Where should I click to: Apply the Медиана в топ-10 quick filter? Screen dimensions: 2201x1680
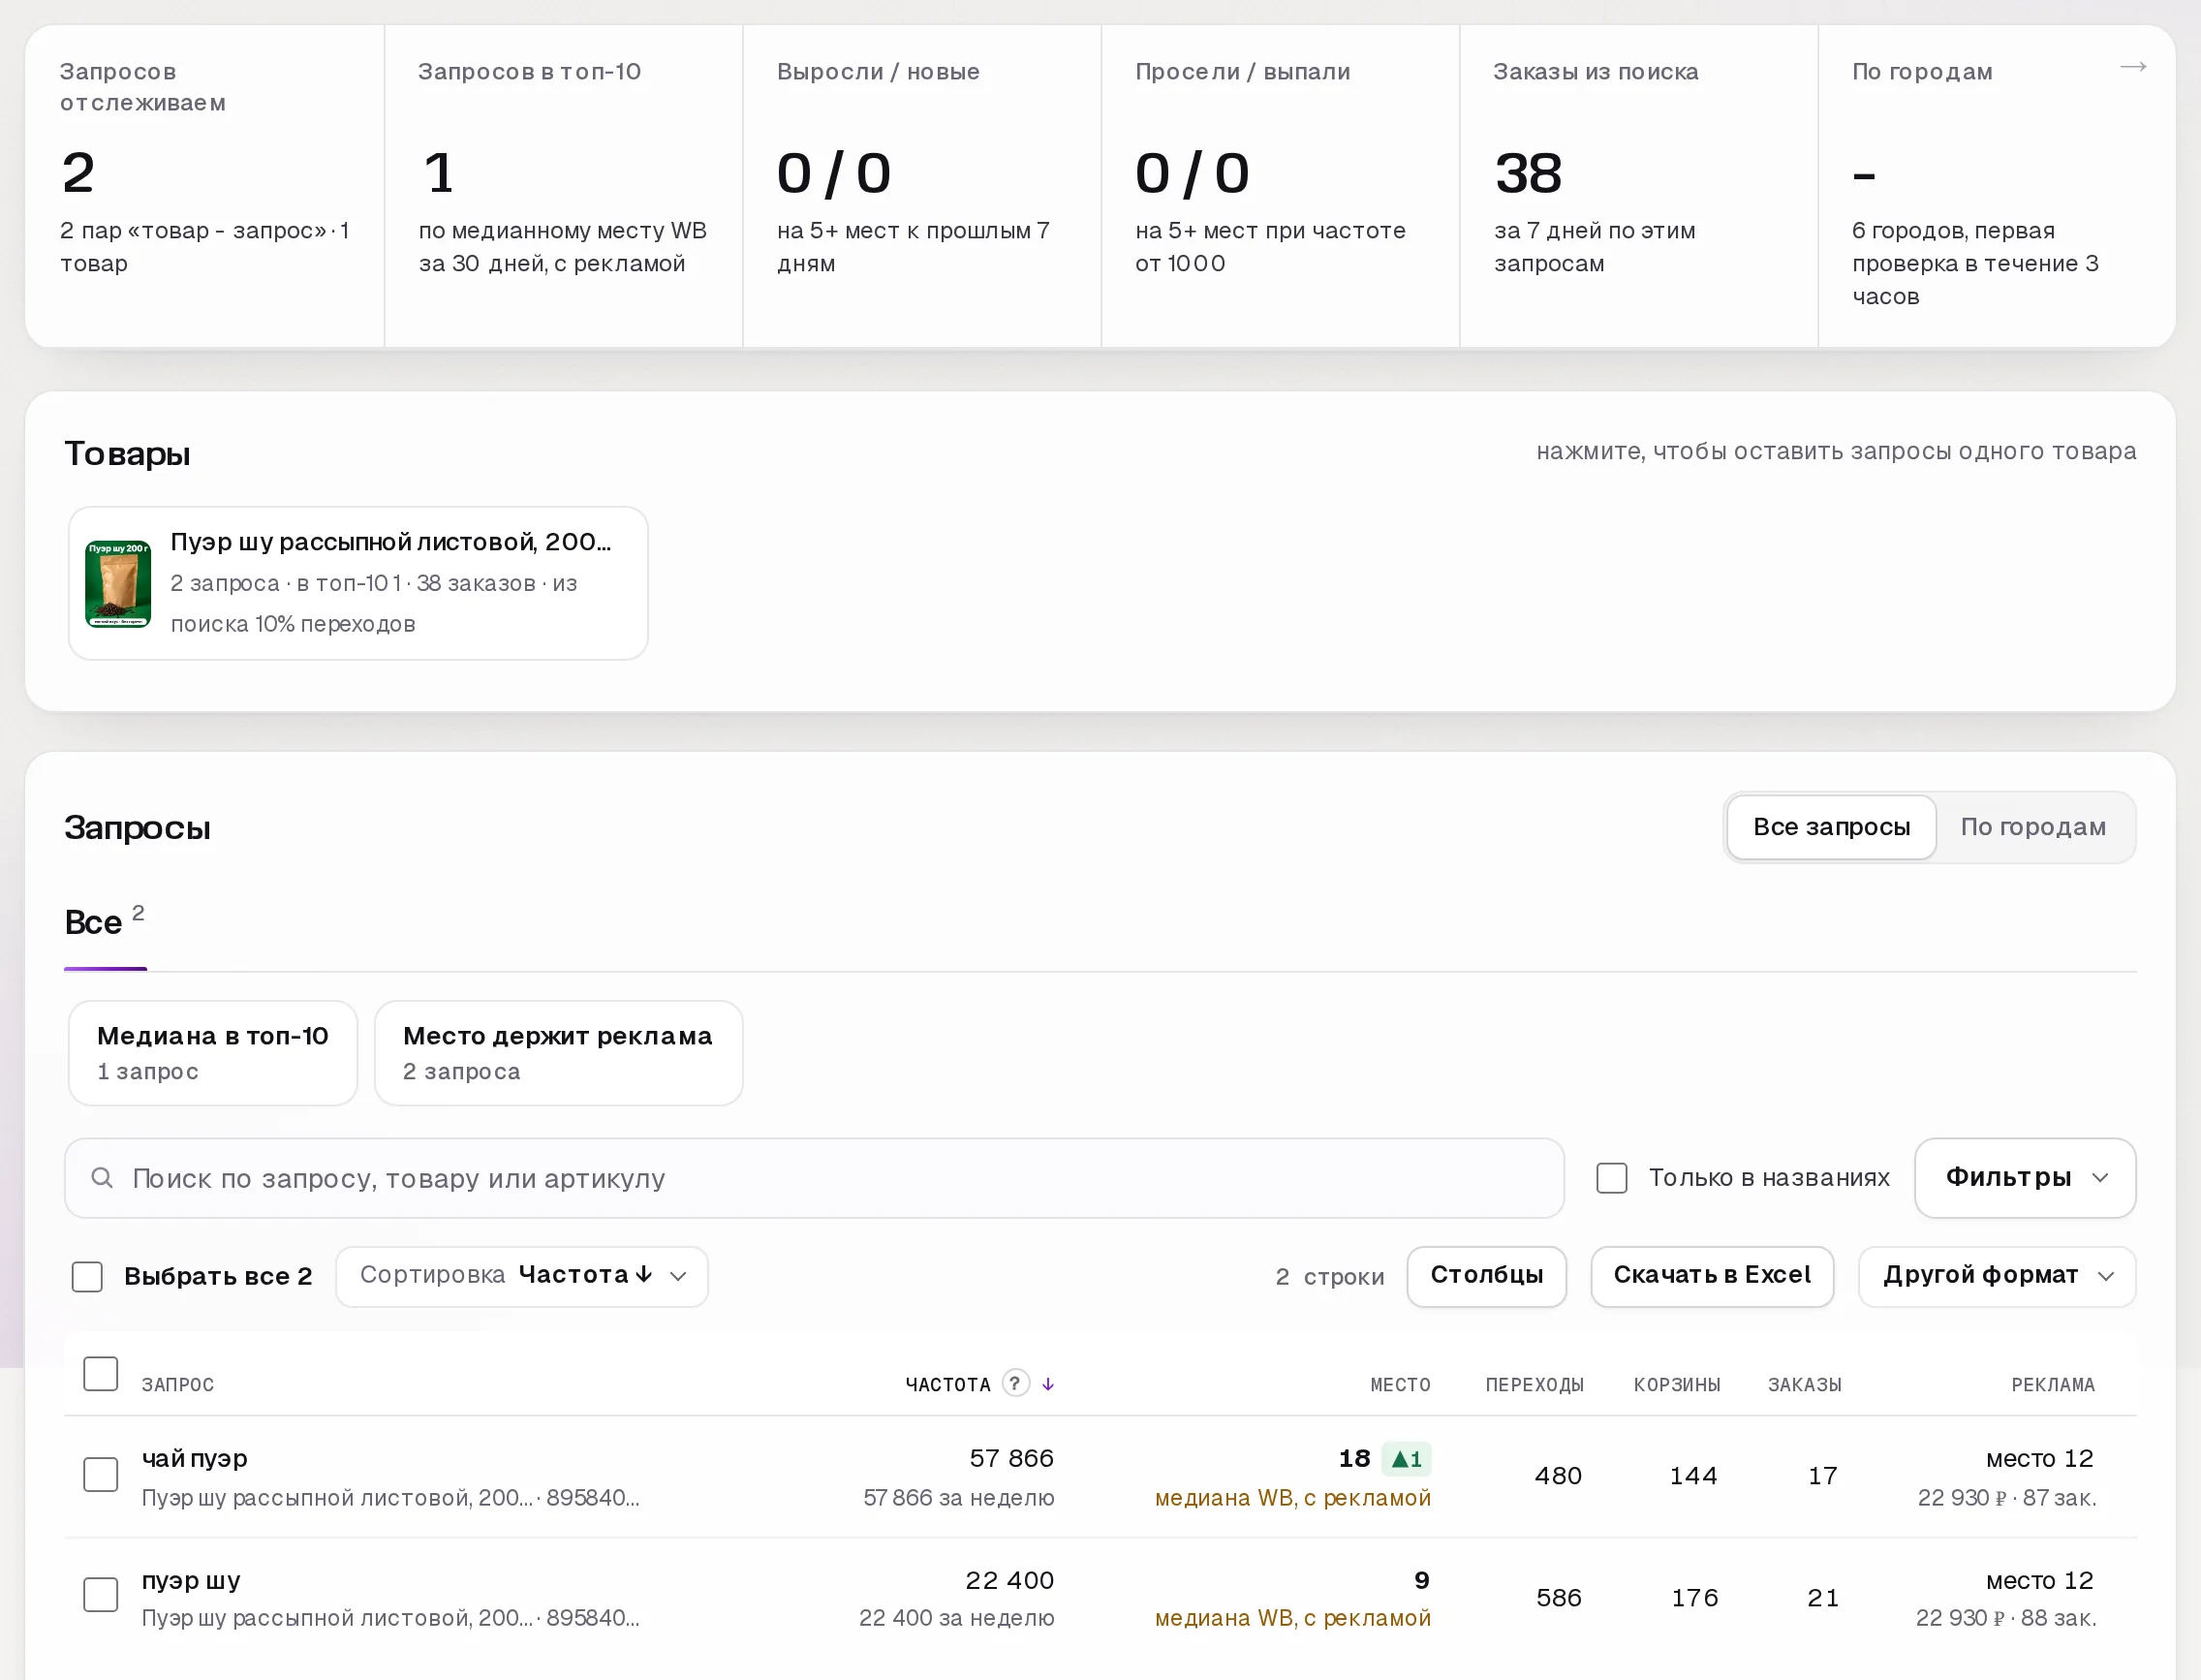212,1053
